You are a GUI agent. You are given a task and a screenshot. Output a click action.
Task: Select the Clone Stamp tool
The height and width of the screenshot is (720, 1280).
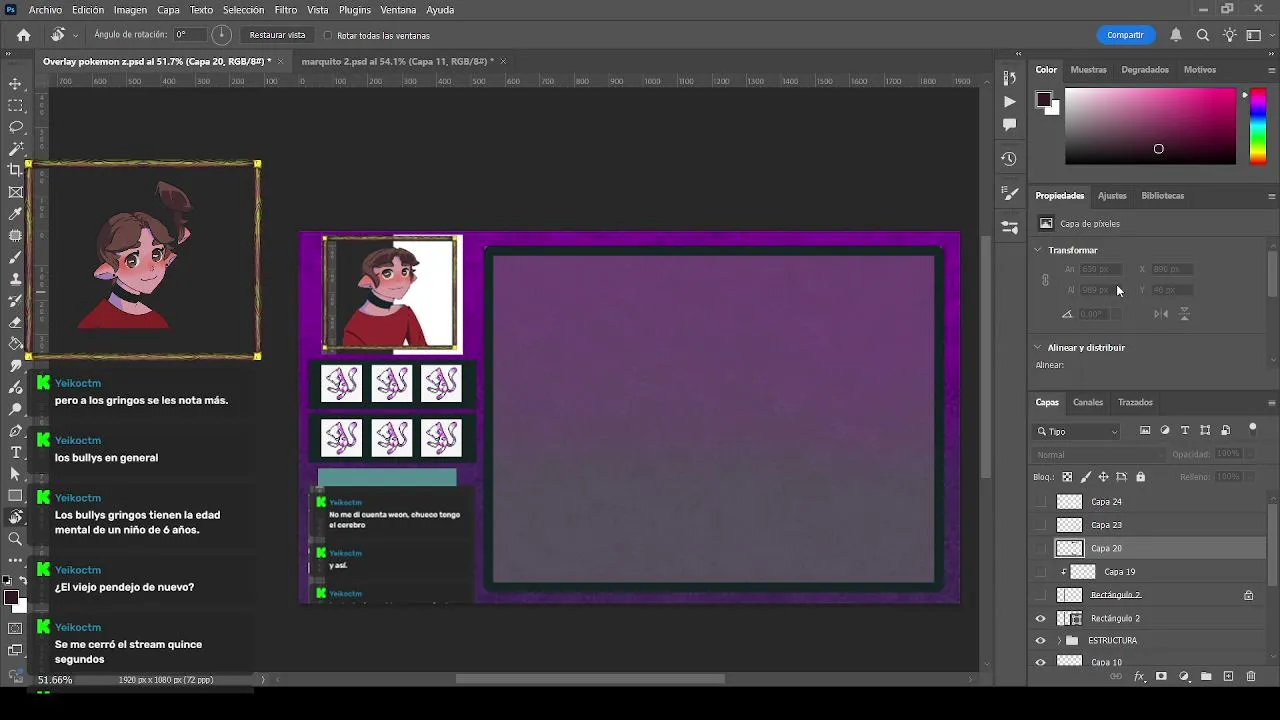tap(15, 279)
